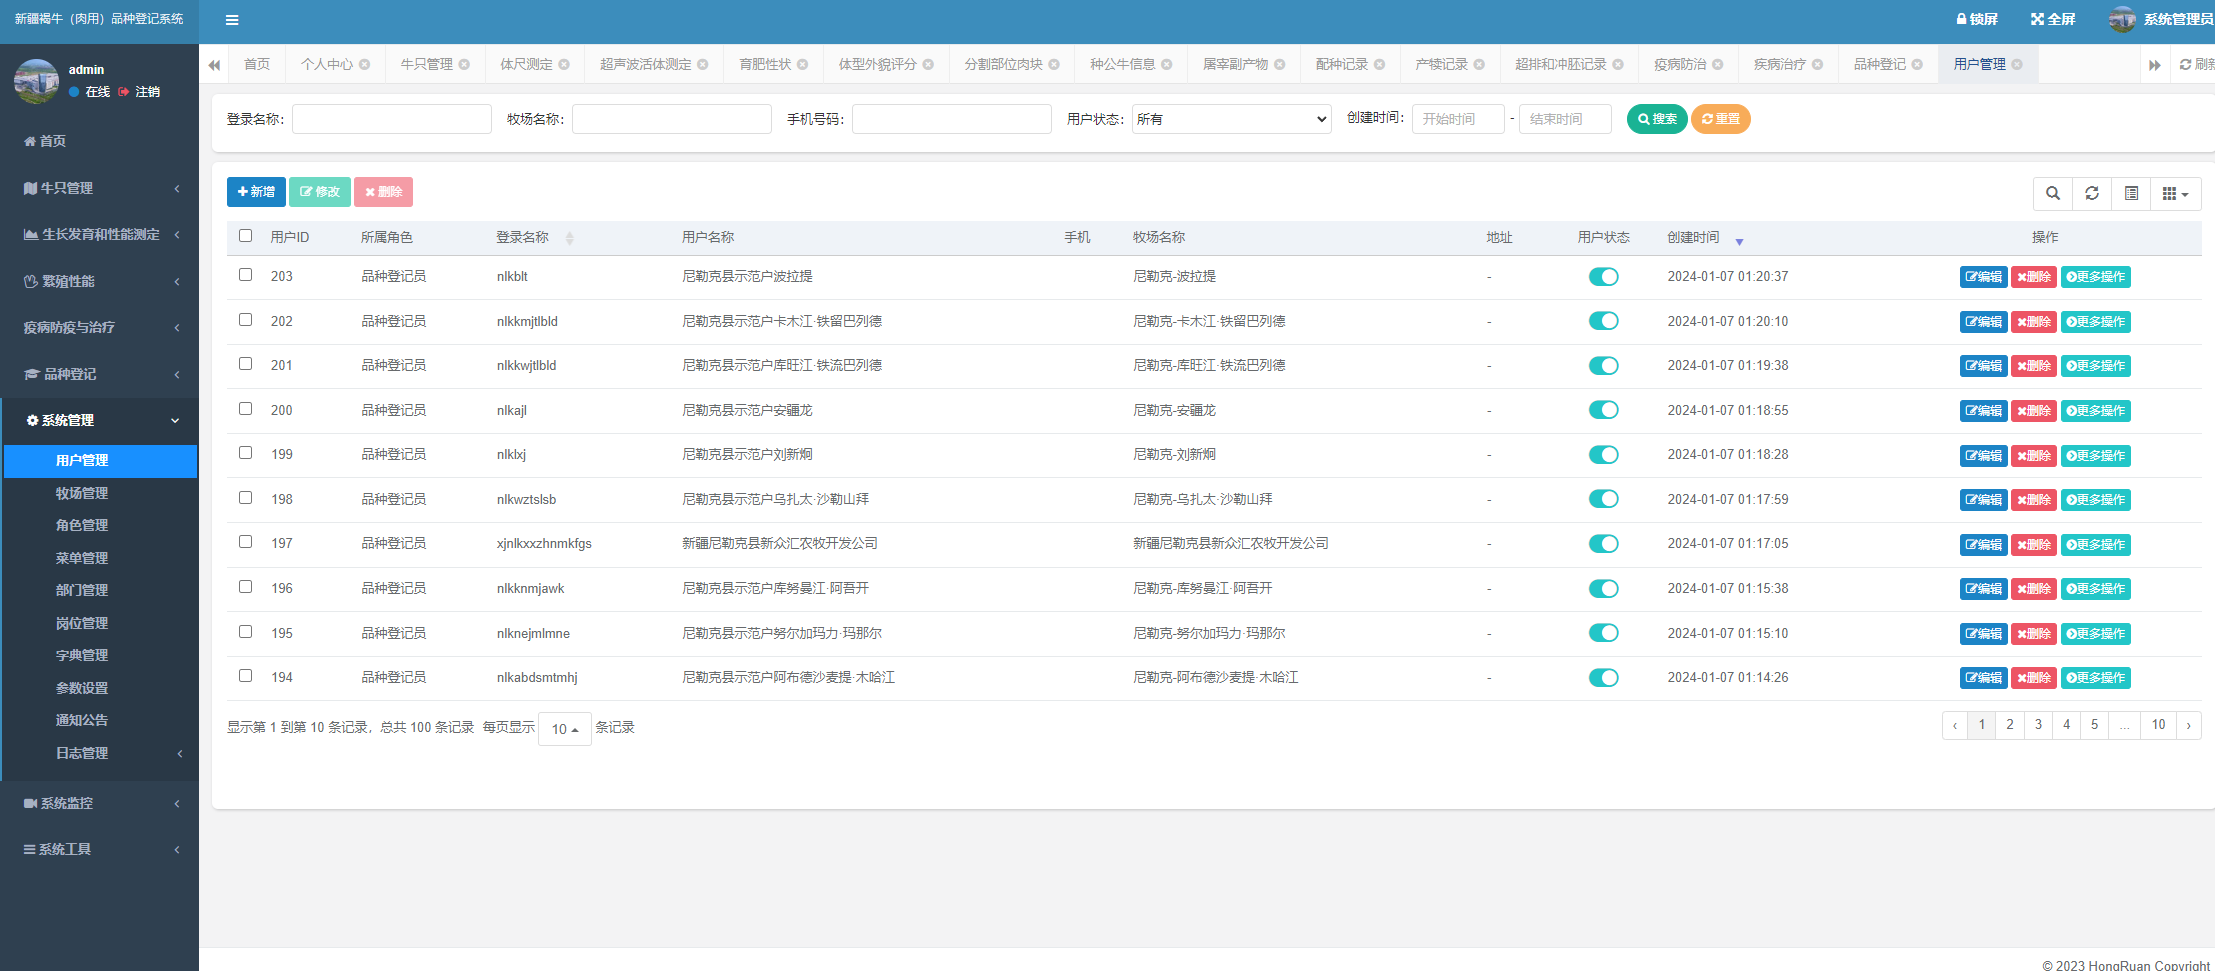Click 更多操作 for user nlkkwjtlbld

[x=2096, y=366]
